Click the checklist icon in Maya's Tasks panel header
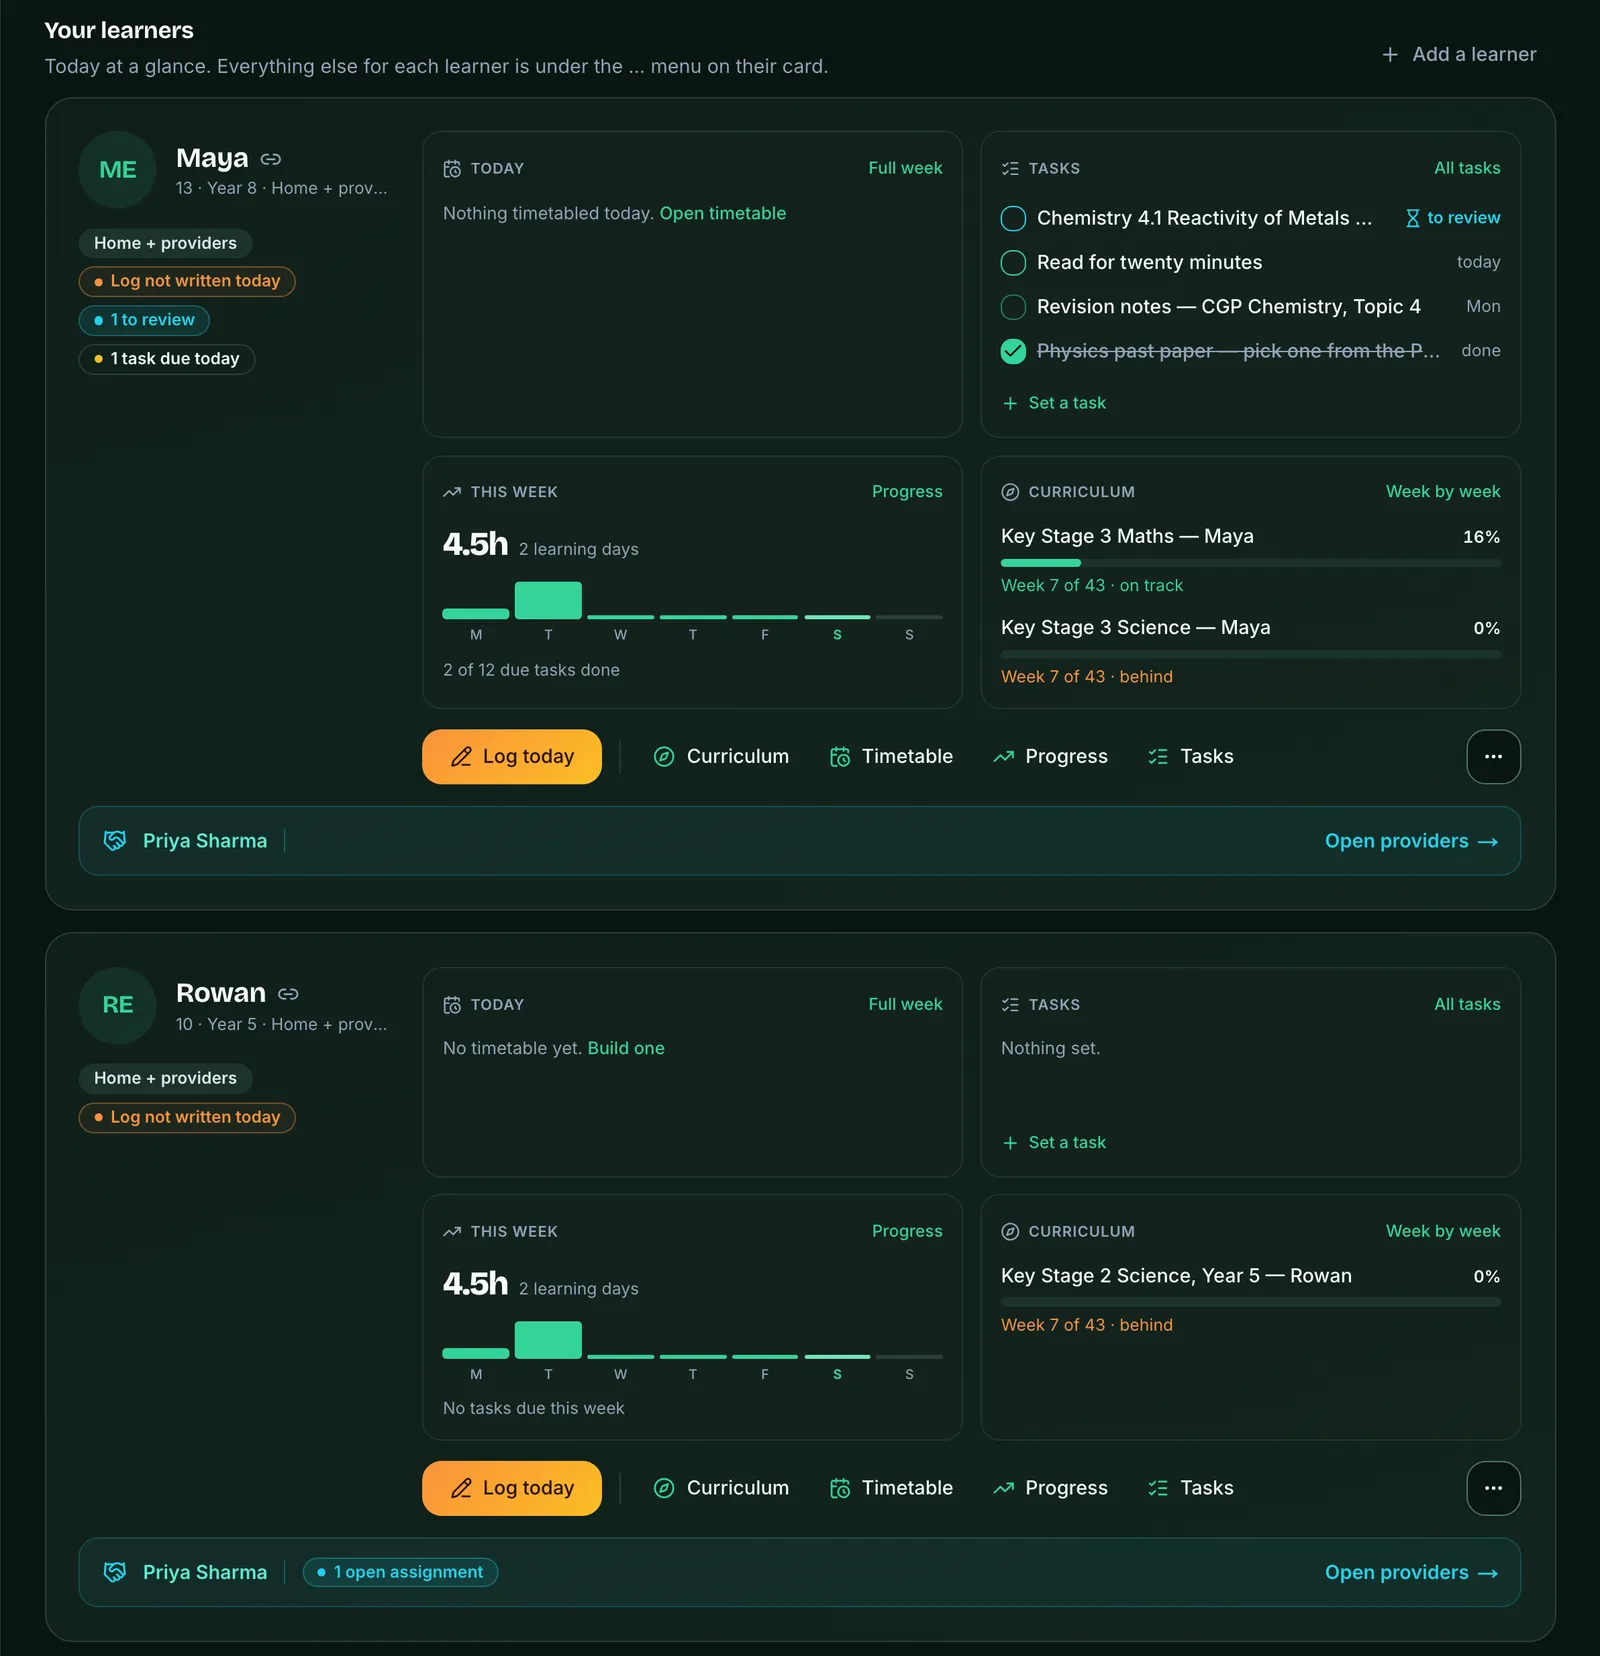The image size is (1600, 1656). 1010,169
